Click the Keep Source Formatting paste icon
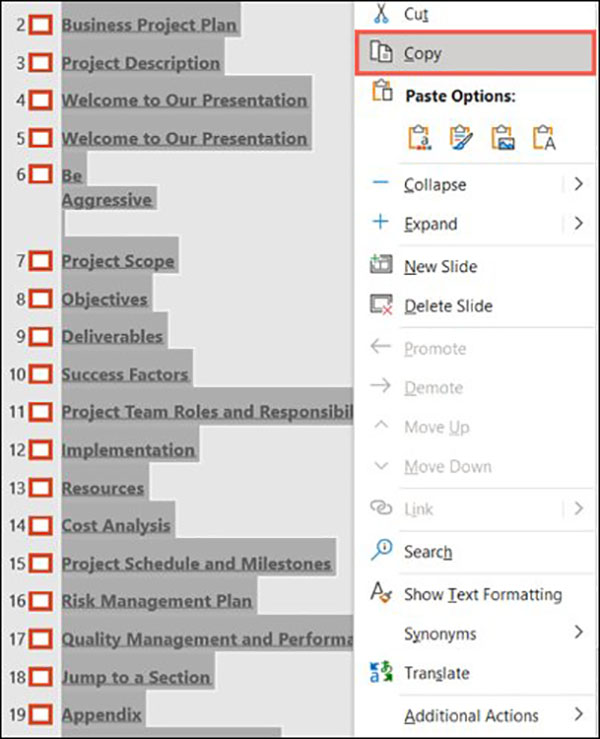Screen dimensions: 600x739 pos(461,138)
